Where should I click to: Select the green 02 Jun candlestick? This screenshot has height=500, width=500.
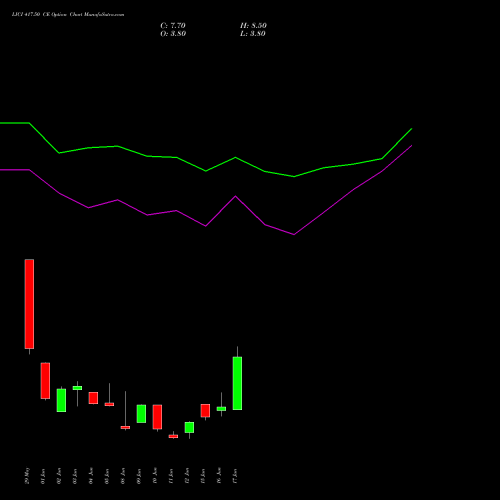click(61, 400)
